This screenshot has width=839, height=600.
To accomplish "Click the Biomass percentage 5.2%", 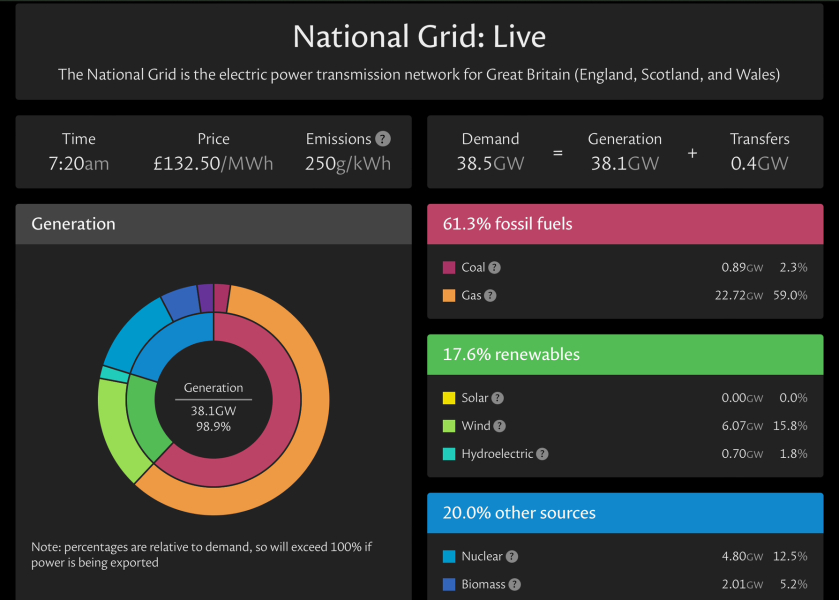I will click(x=794, y=584).
